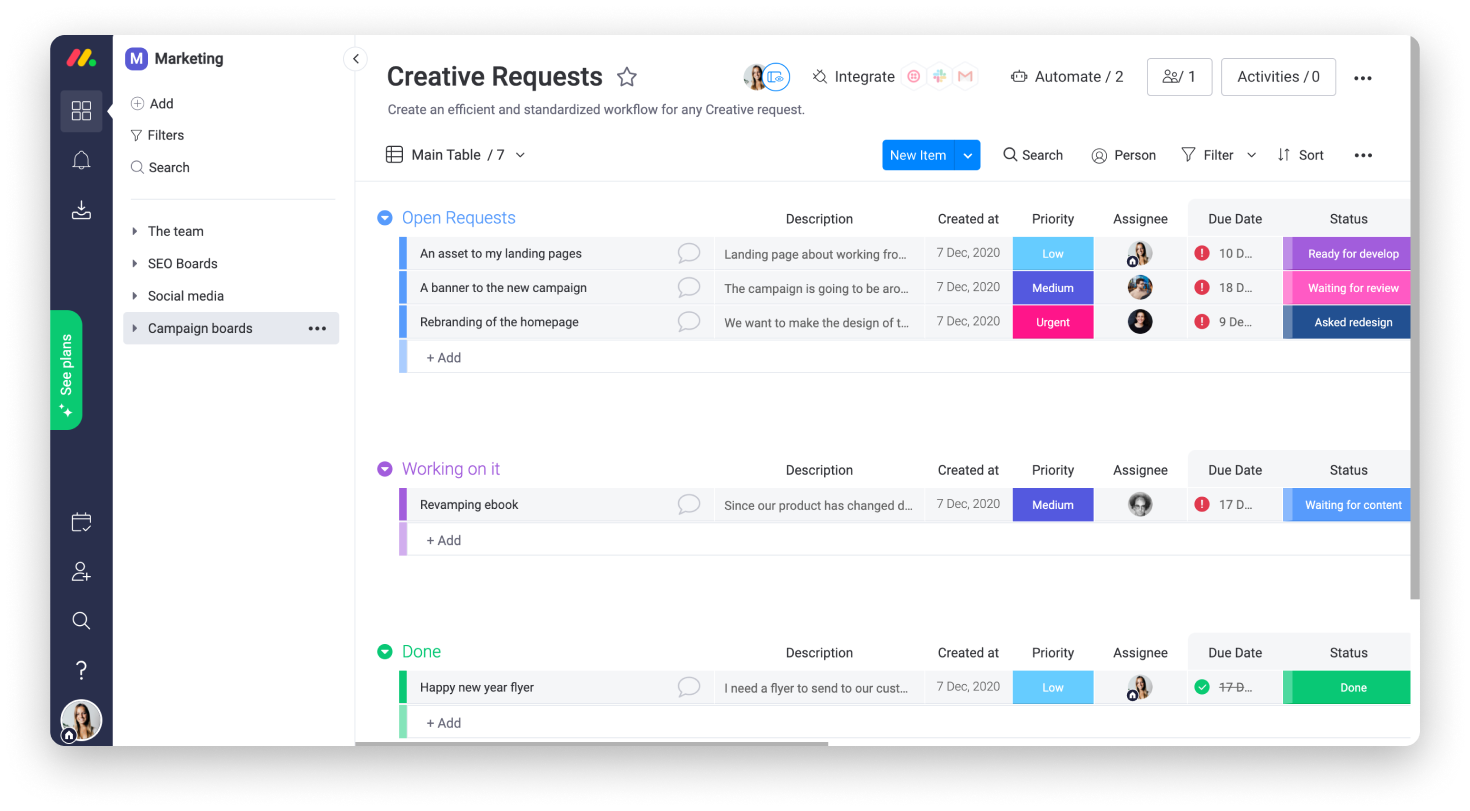Click the green done check in Happy new year flyer row
The height and width of the screenshot is (811, 1470).
pos(1202,687)
